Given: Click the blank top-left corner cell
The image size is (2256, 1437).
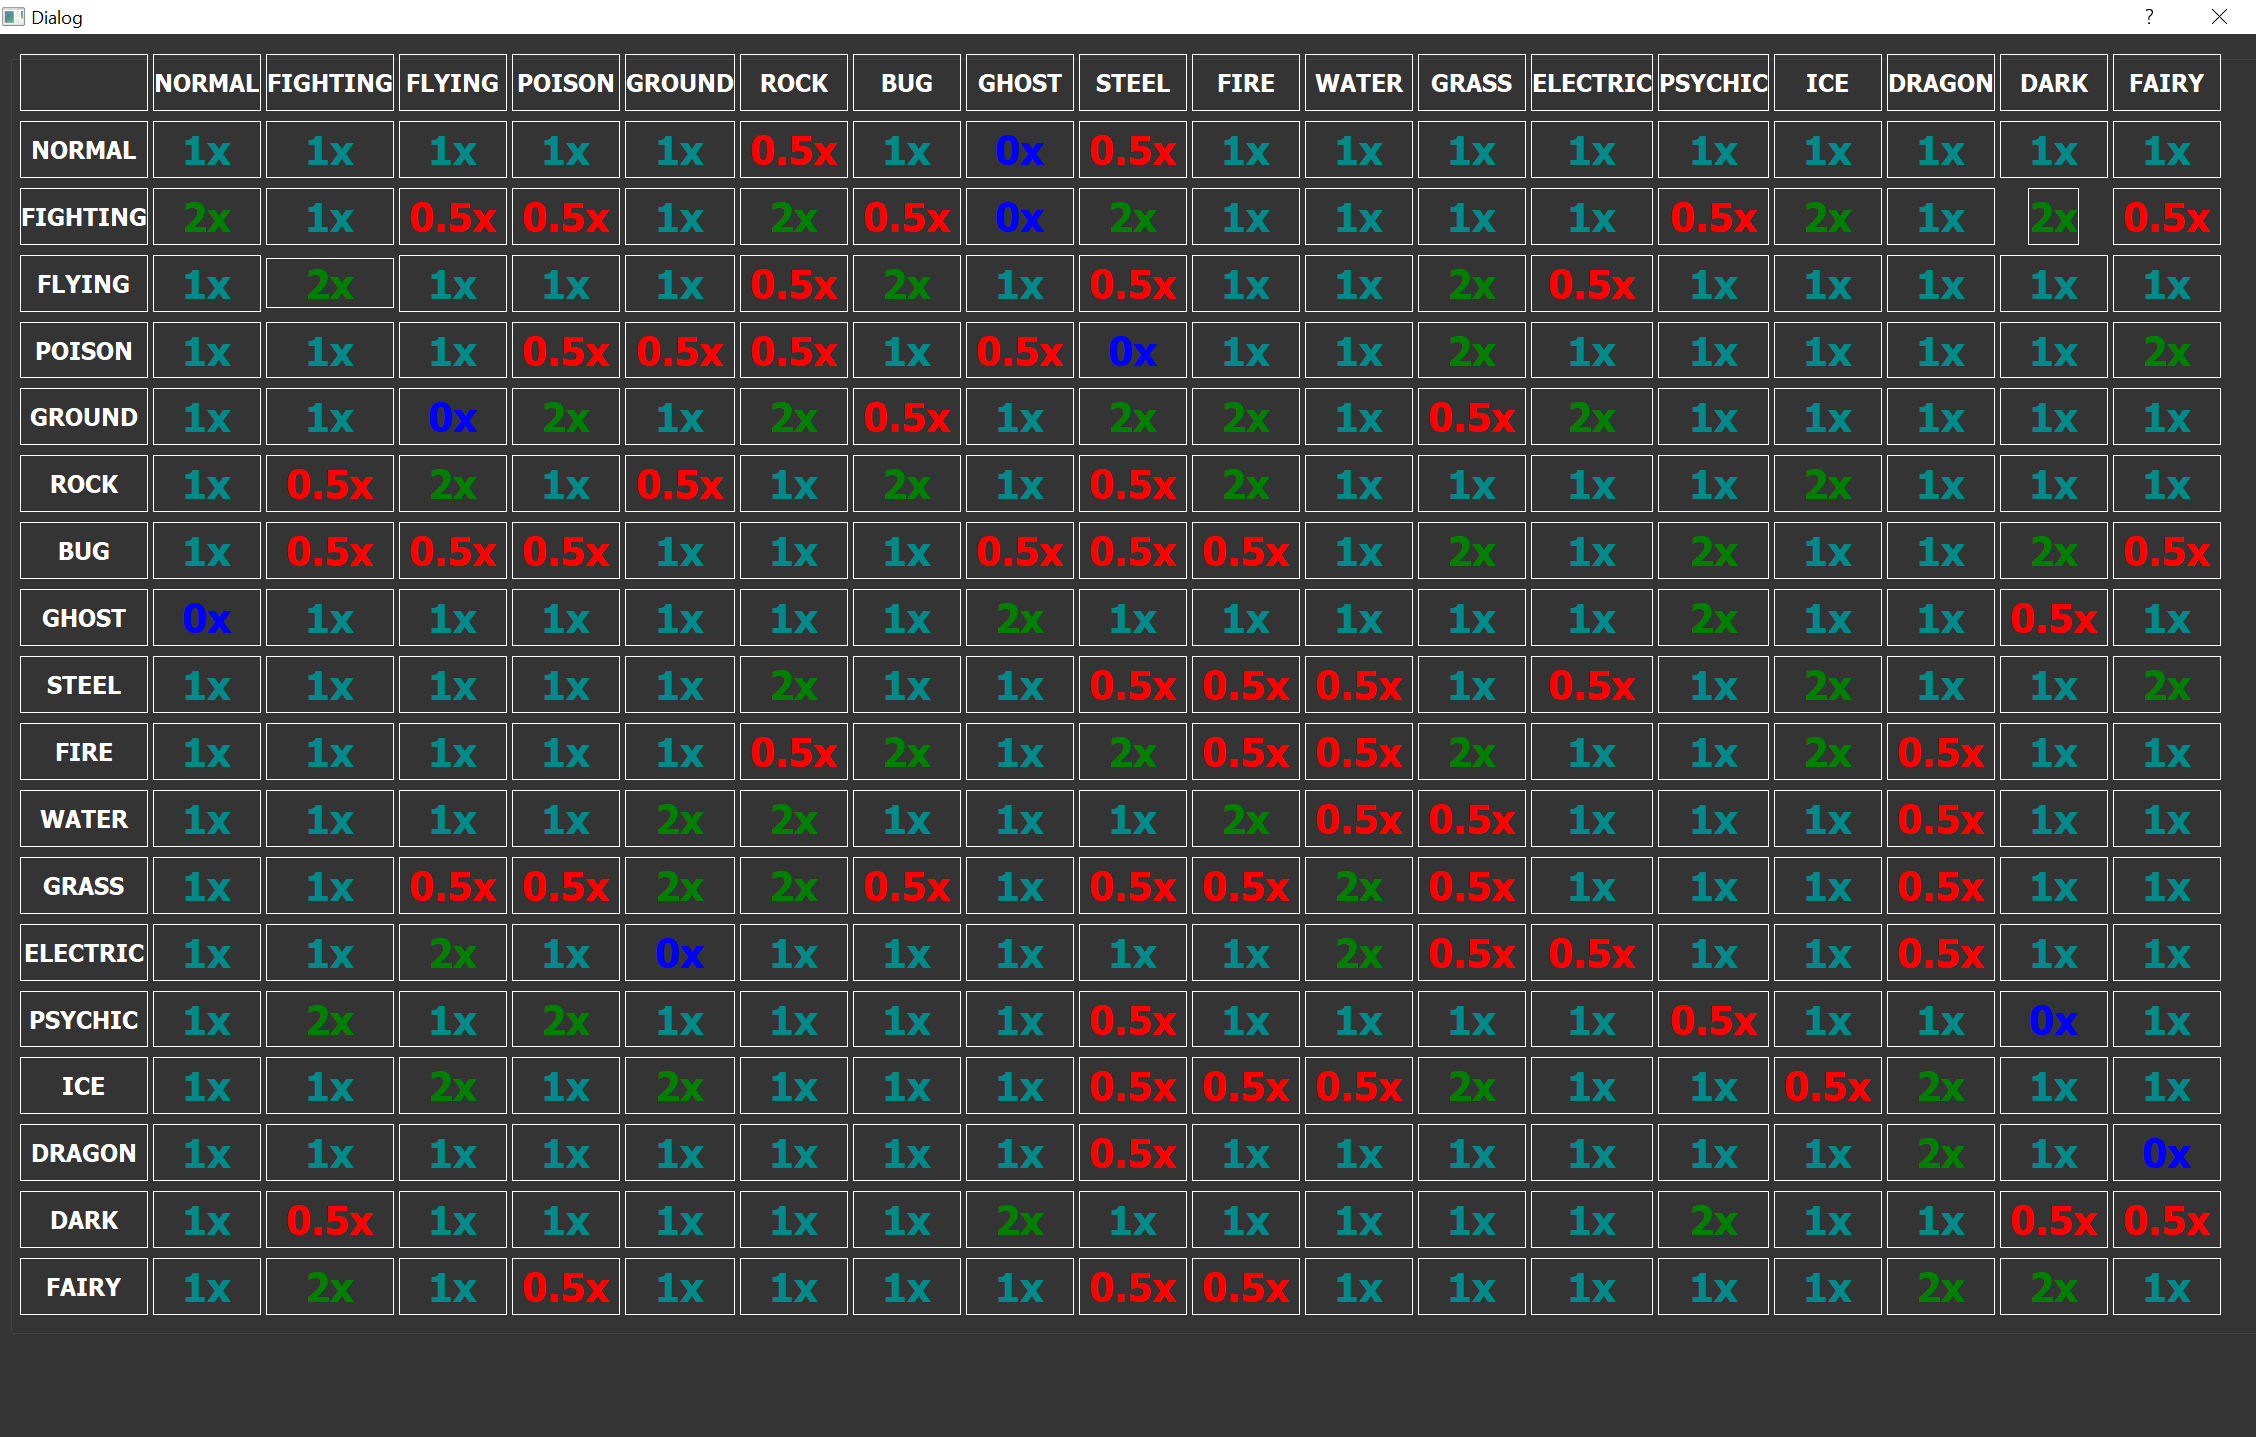Looking at the screenshot, I should (84, 83).
